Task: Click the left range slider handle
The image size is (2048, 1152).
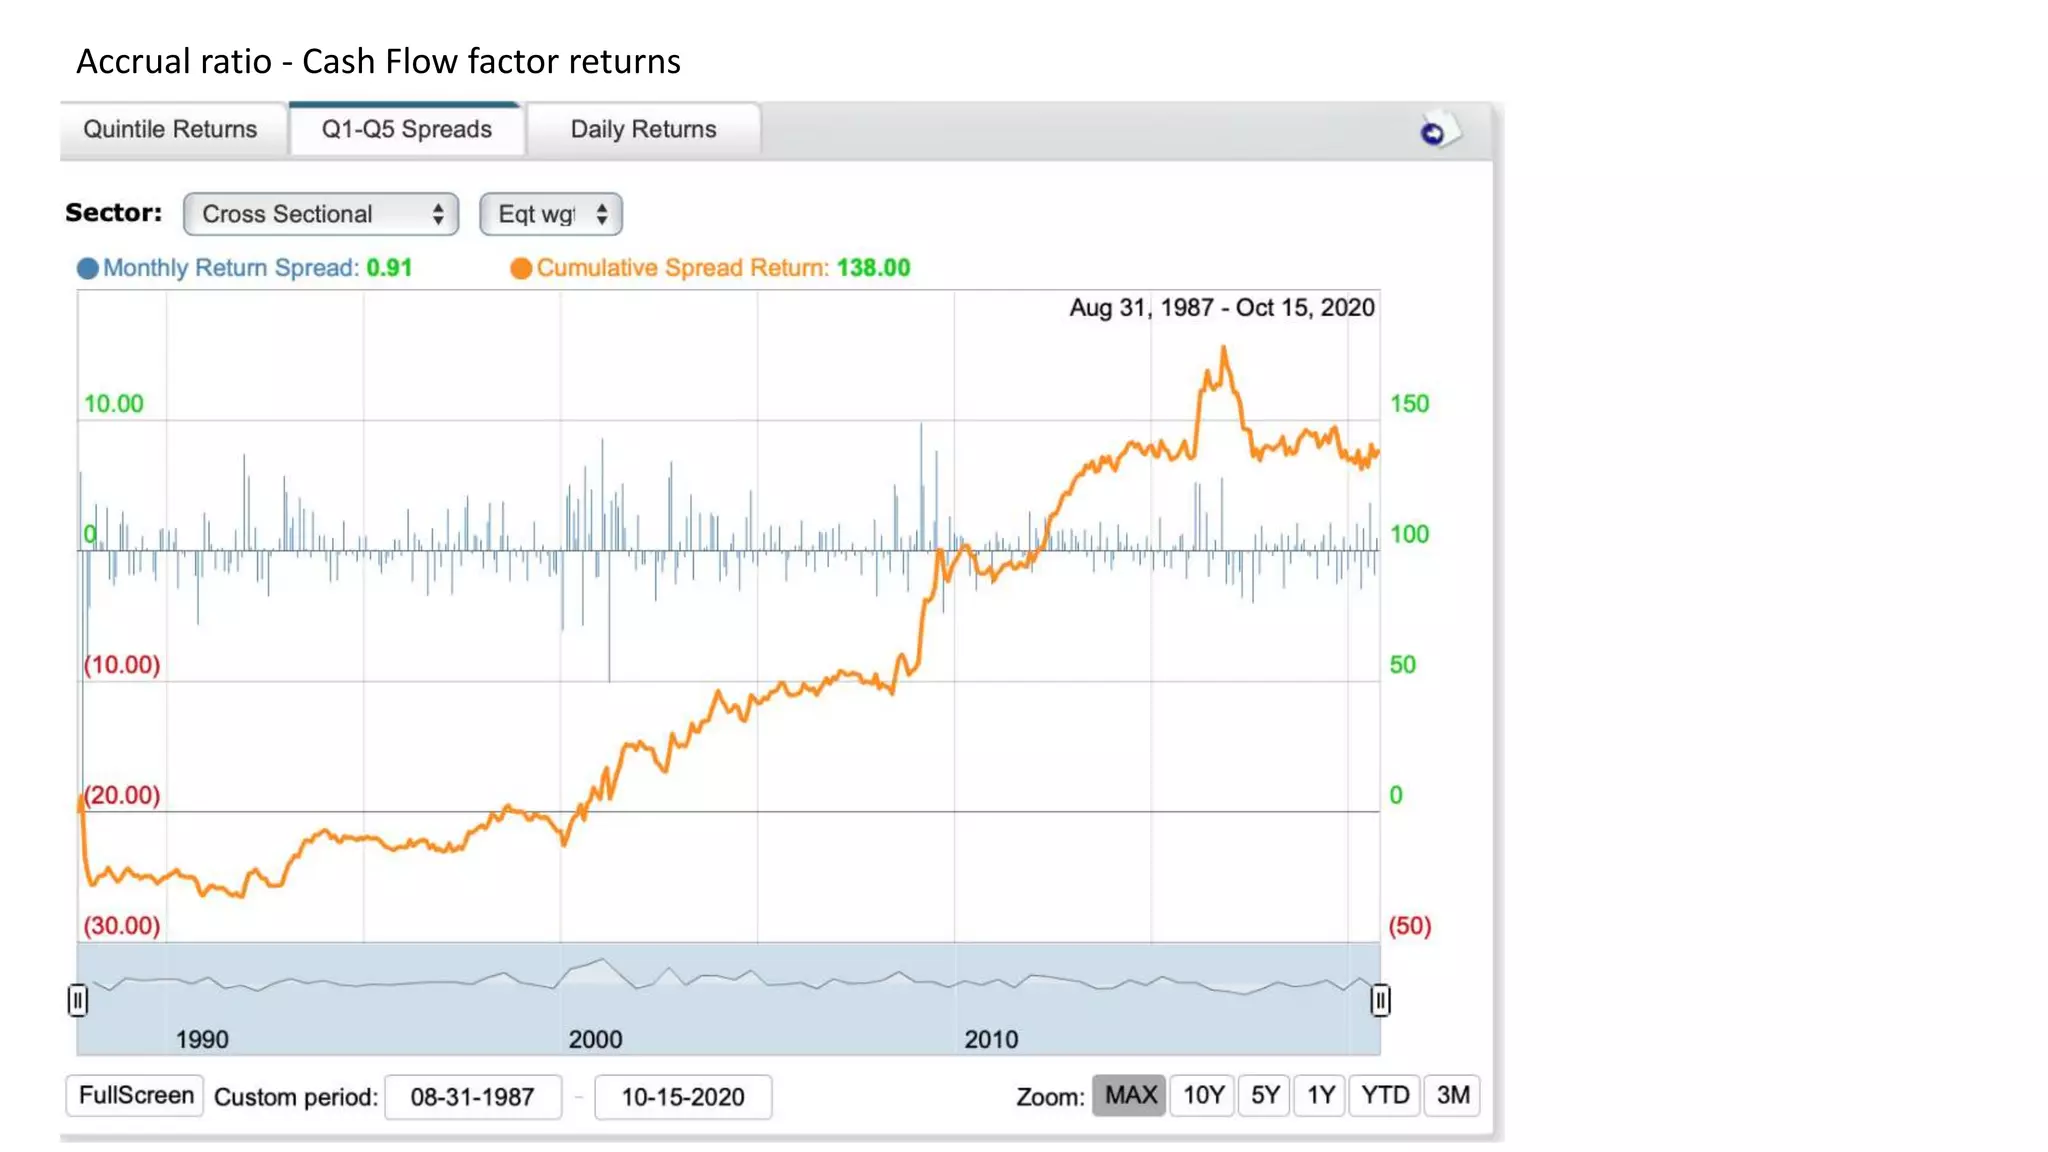Action: pos(78,999)
